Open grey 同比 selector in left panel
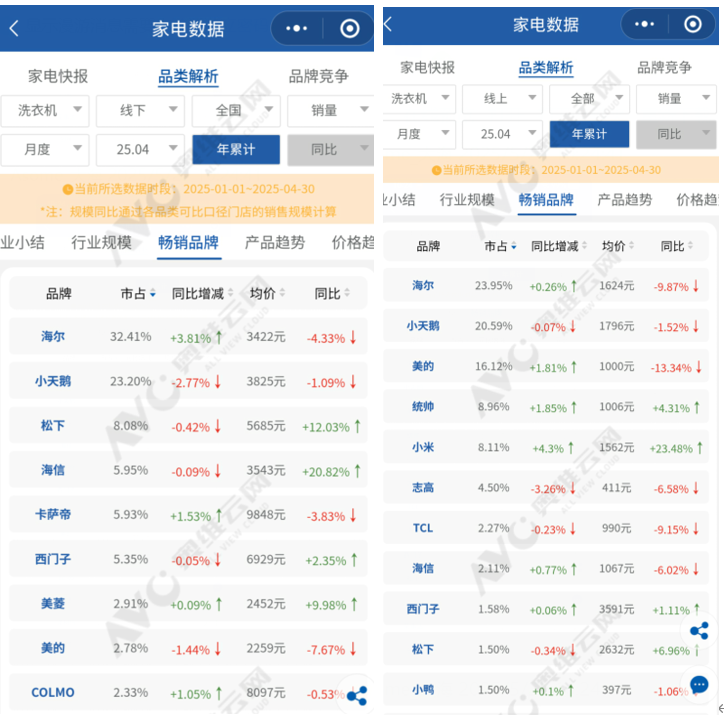This screenshot has height=715, width=724. tap(331, 150)
